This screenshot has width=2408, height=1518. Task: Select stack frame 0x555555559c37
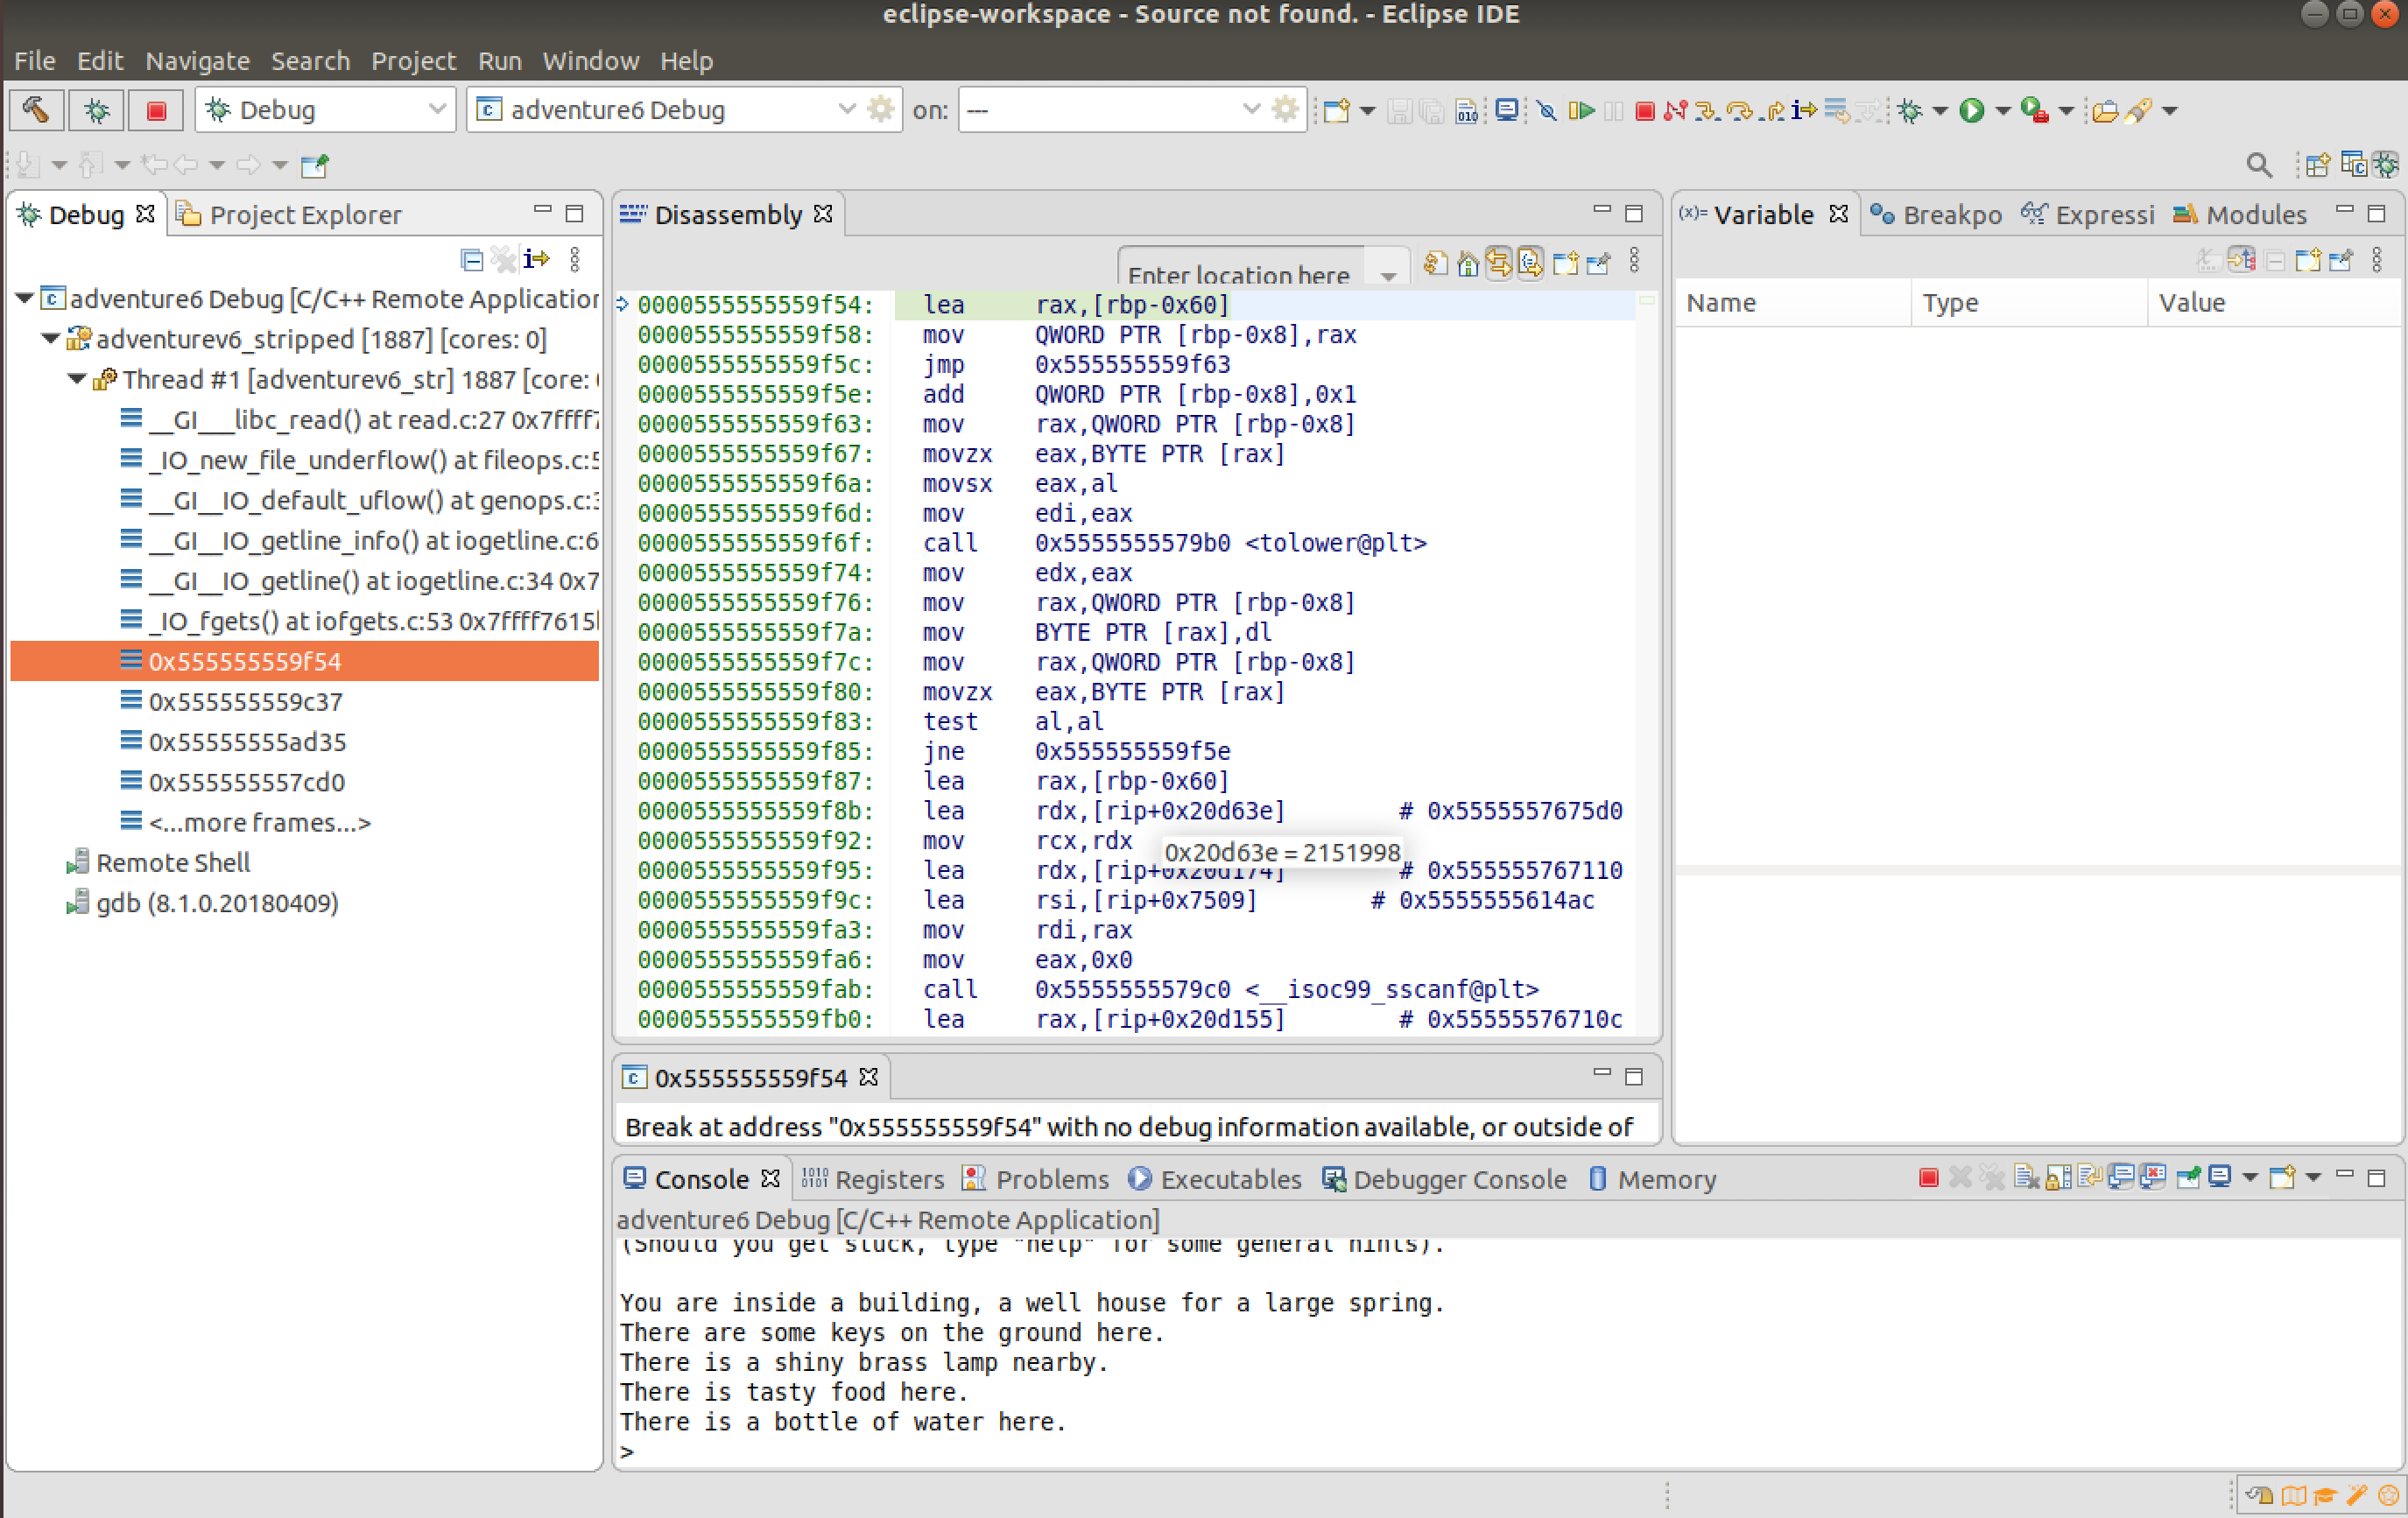click(x=246, y=701)
